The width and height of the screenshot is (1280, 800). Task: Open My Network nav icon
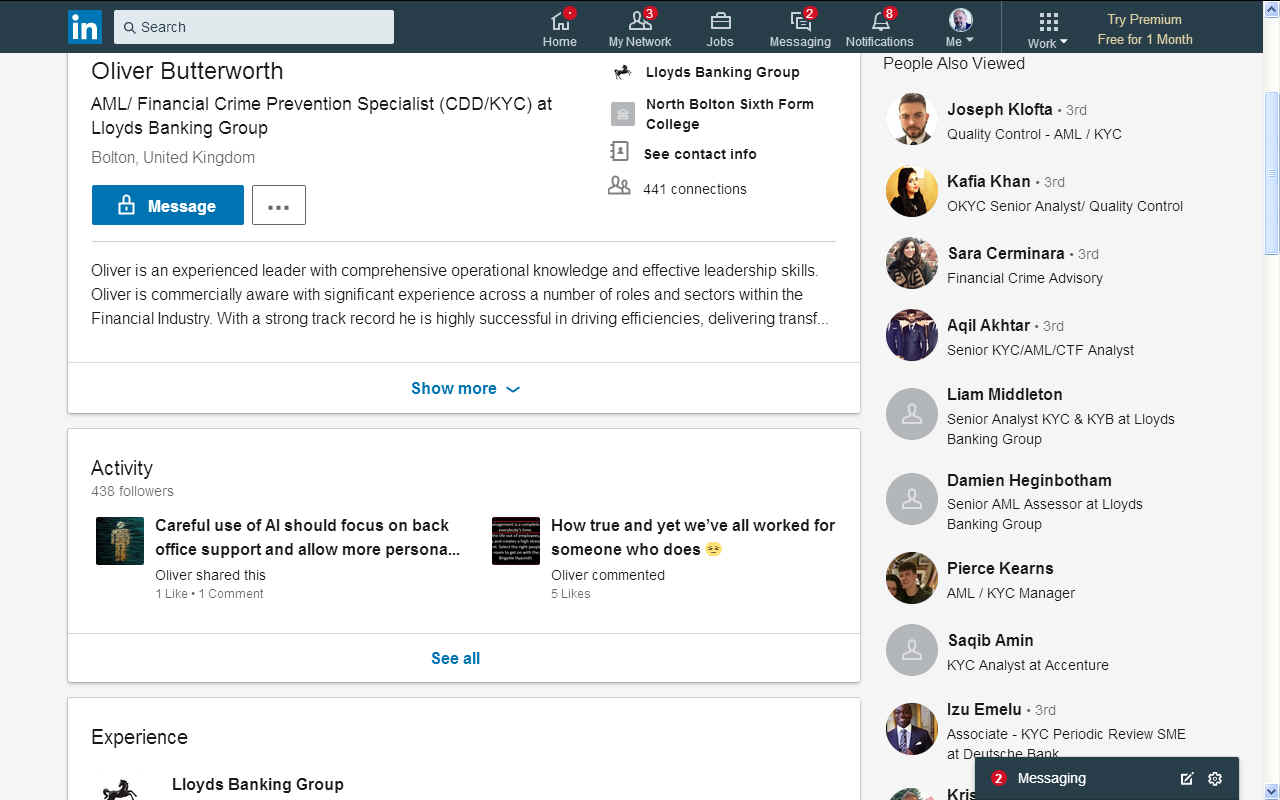pyautogui.click(x=640, y=28)
